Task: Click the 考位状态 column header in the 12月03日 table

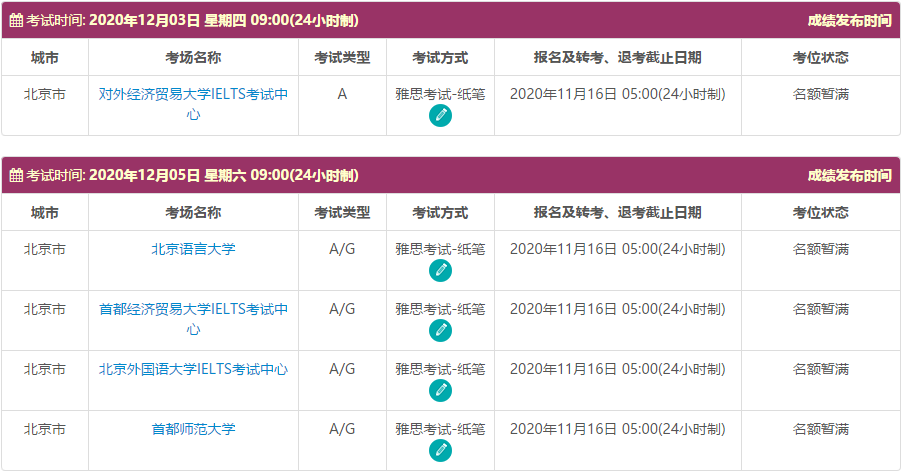Action: [x=820, y=57]
